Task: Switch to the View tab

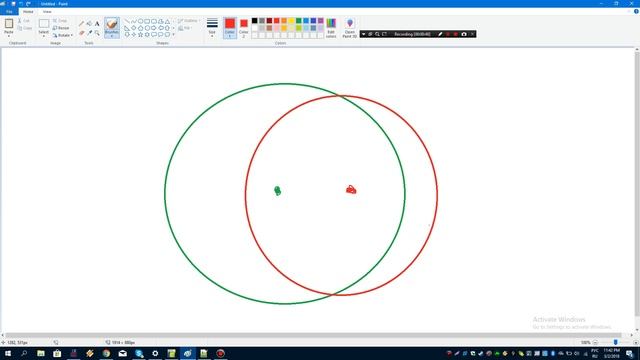Action: [47, 12]
